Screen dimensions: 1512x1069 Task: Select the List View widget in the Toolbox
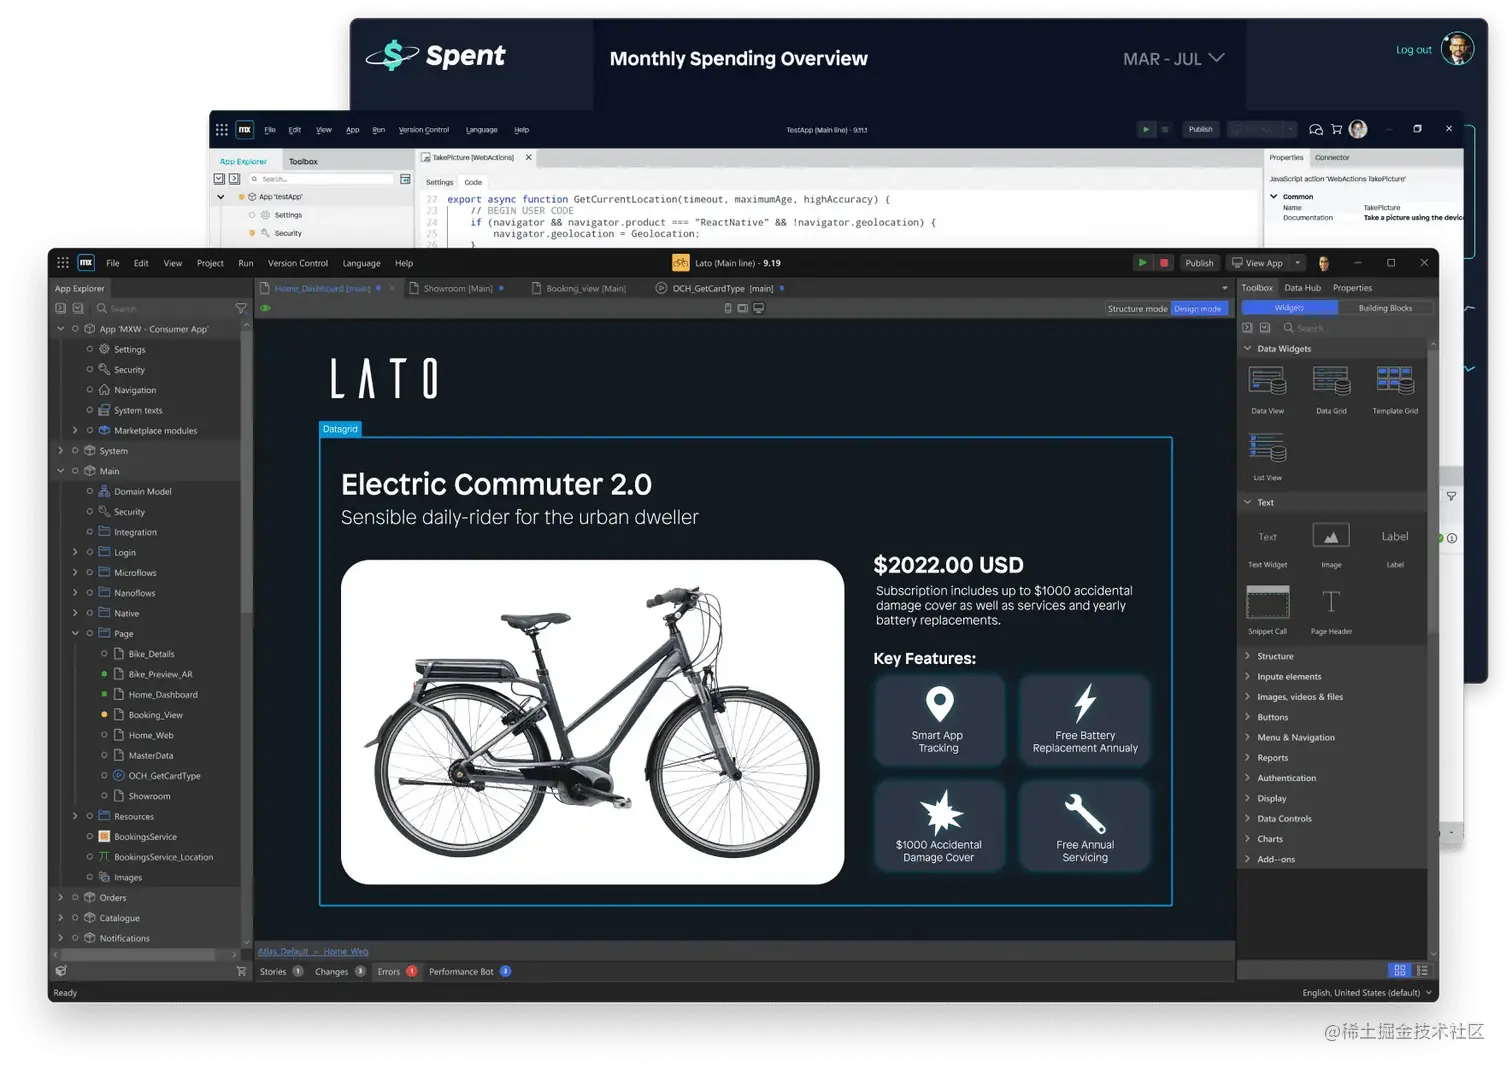pos(1267,457)
